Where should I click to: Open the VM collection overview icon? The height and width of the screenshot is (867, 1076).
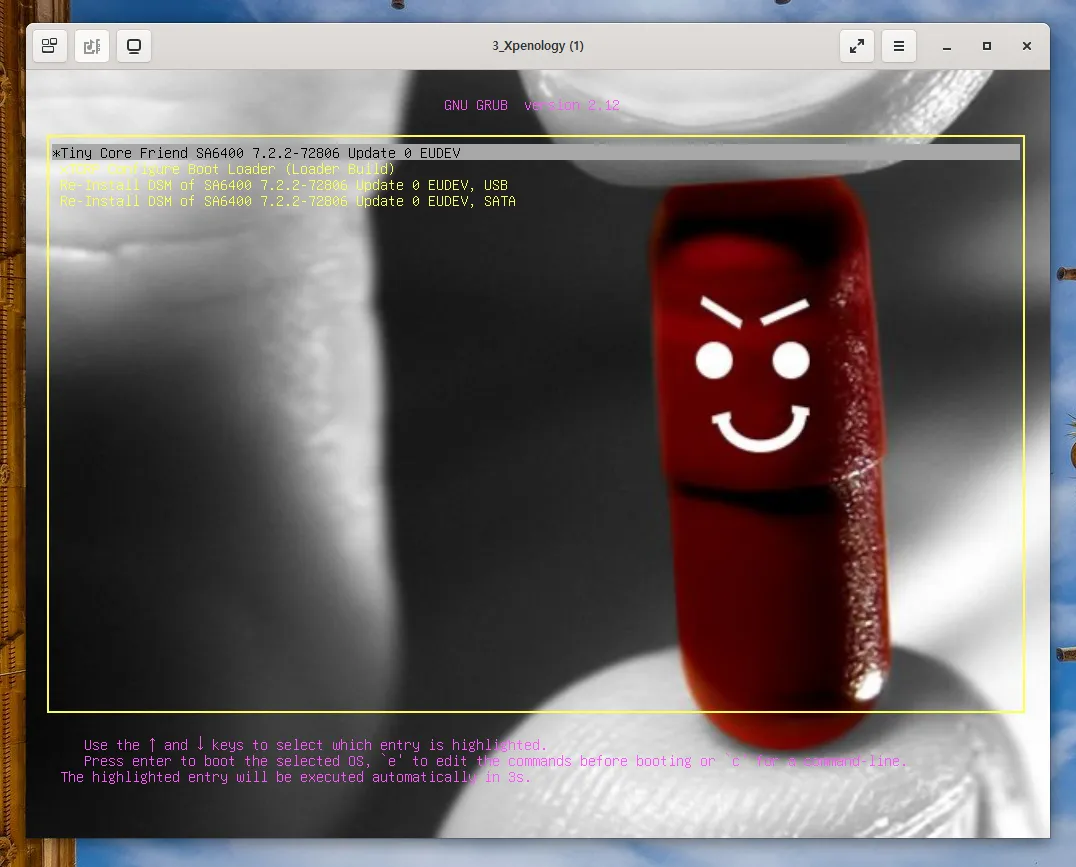tap(49, 45)
